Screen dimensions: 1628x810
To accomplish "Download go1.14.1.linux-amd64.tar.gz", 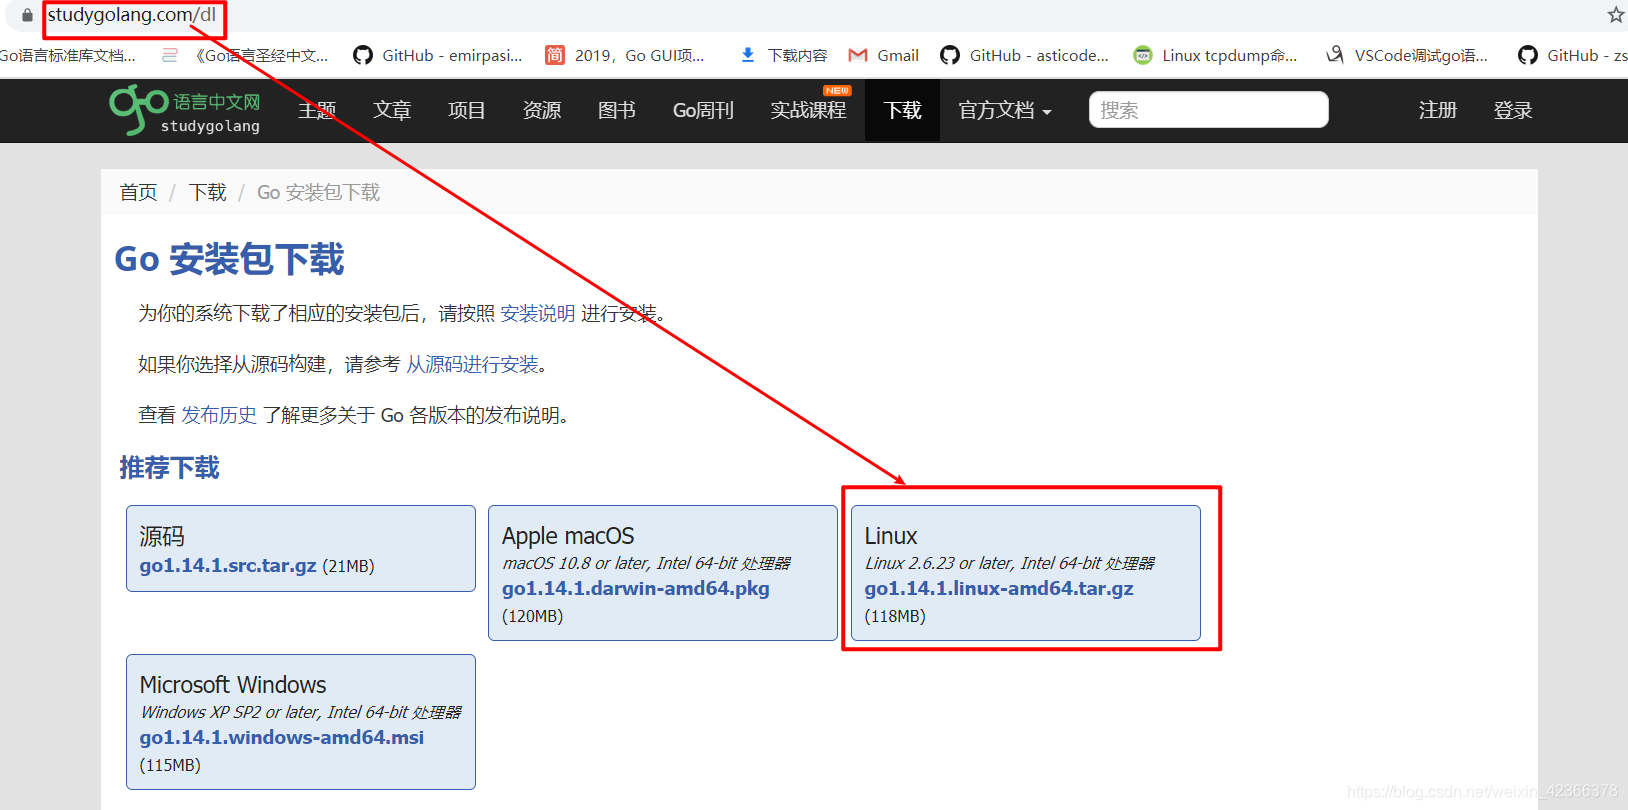I will pyautogui.click(x=999, y=588).
